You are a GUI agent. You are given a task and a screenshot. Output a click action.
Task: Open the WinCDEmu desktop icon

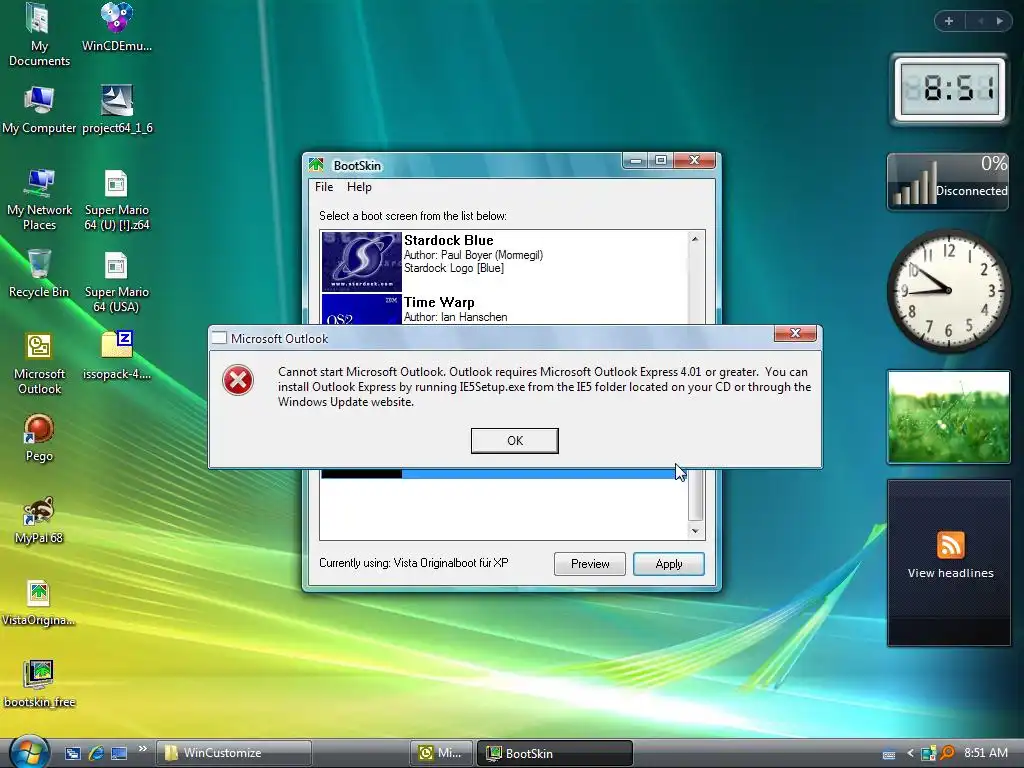[117, 28]
